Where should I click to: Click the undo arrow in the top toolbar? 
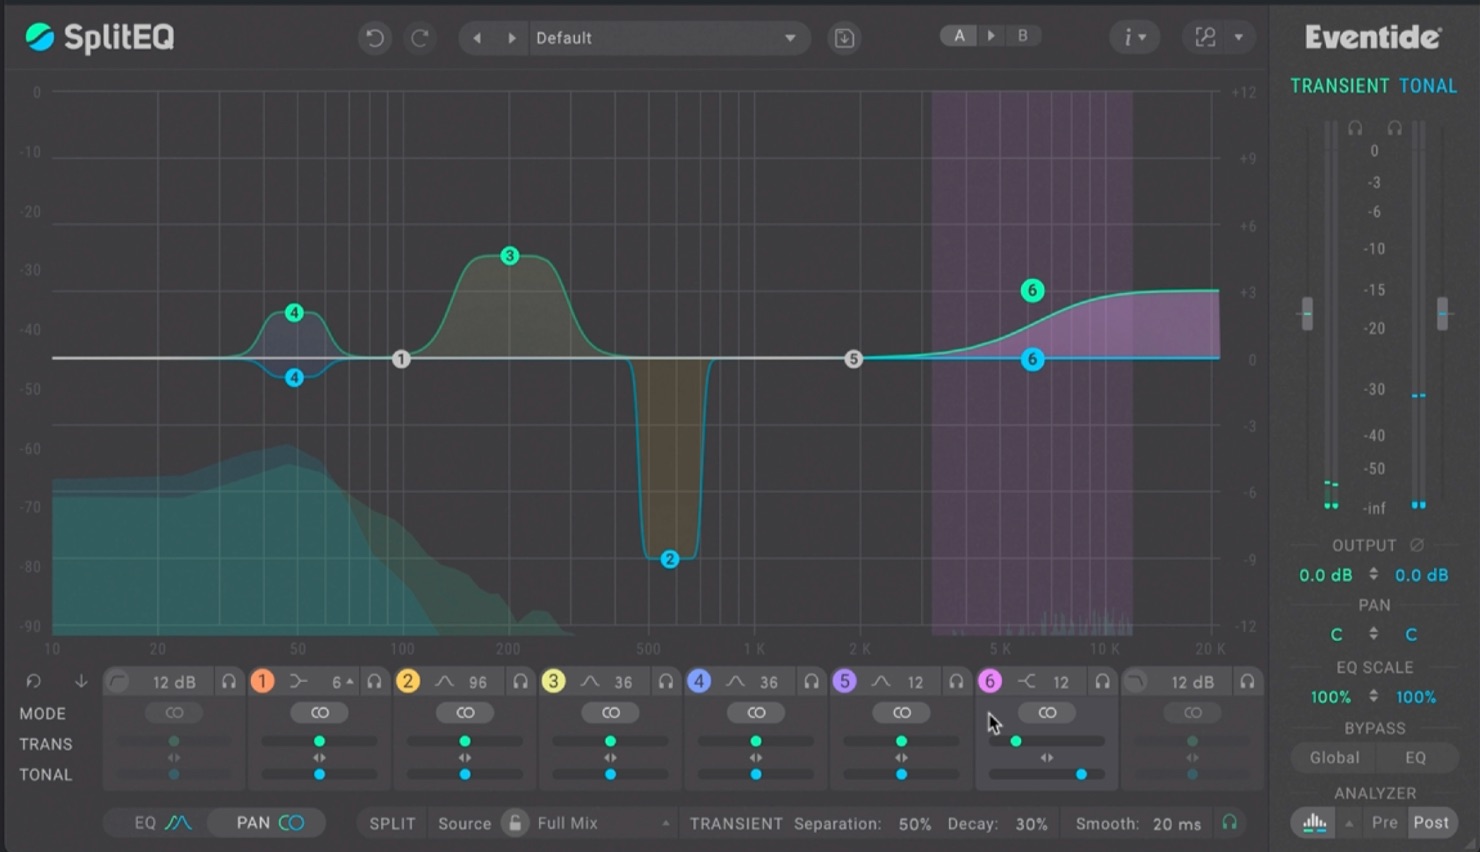coord(375,38)
